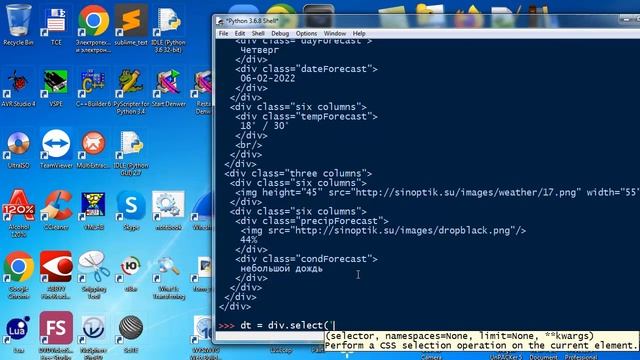Select the icon right of the FS shortcut
This screenshot has height=360, width=640.
coord(93,335)
